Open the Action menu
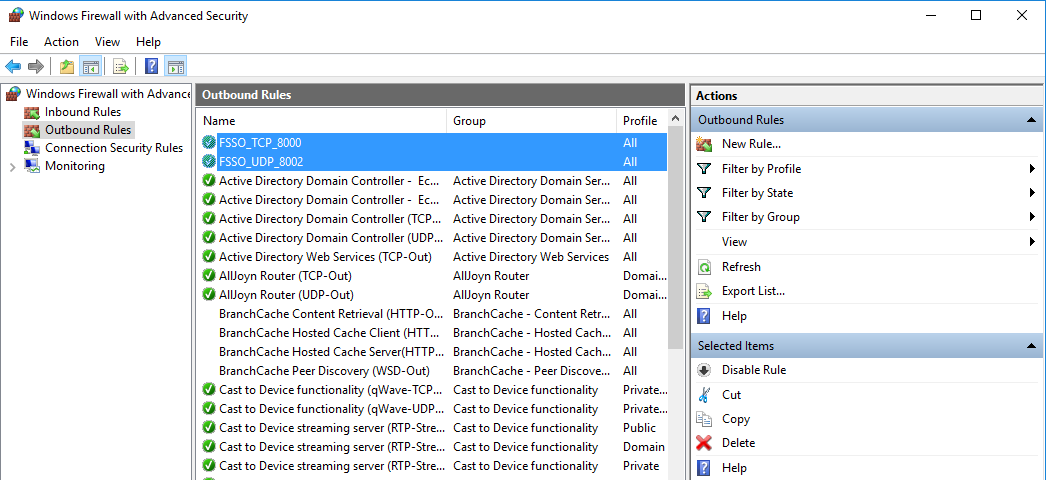 61,42
